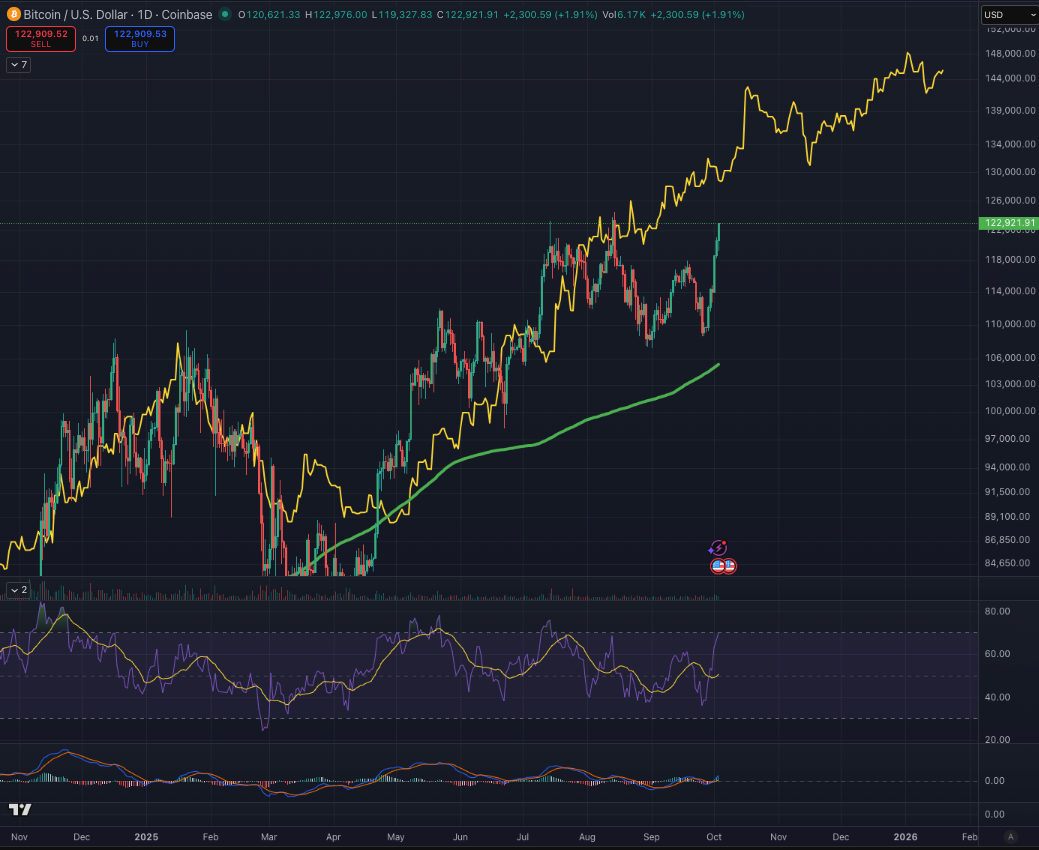Click the Jun label on time axis
Viewport: 1039px width, 850px height.
tap(460, 837)
